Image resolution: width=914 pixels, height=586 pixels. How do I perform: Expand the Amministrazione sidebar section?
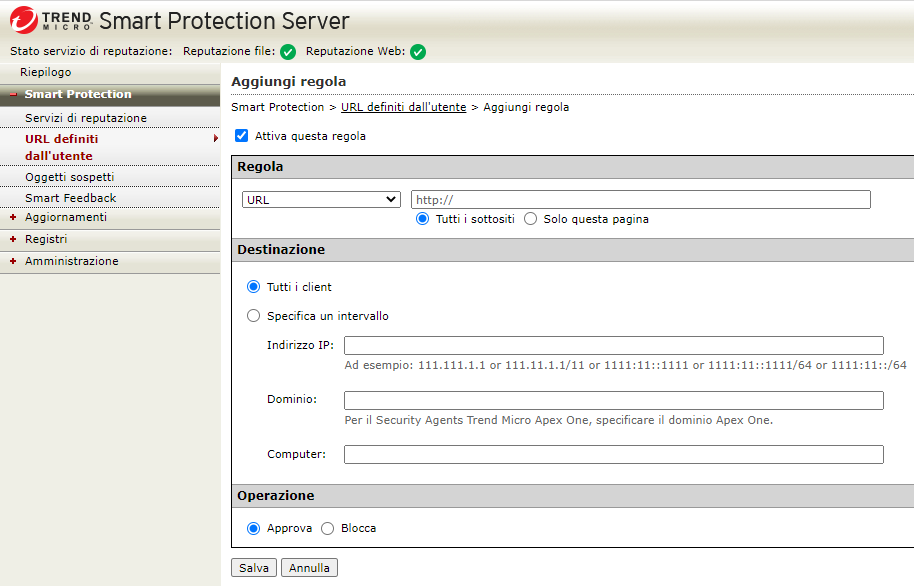[71, 261]
